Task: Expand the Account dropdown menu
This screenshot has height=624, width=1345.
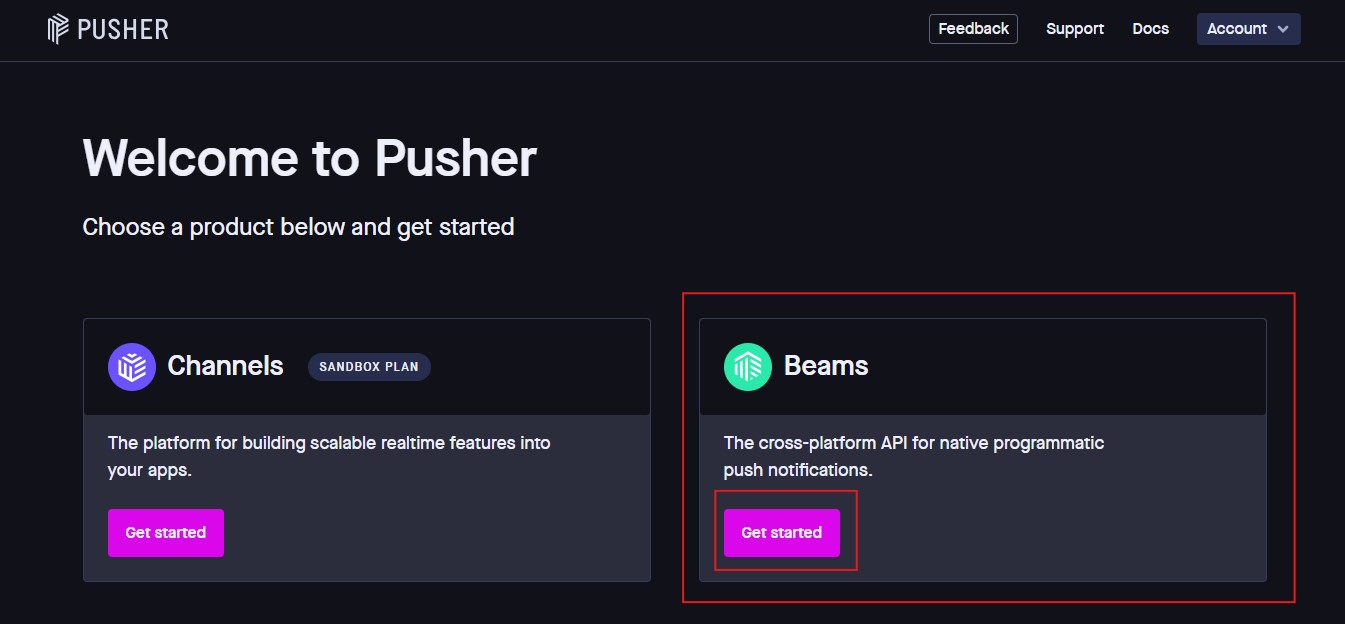Action: [1237, 29]
